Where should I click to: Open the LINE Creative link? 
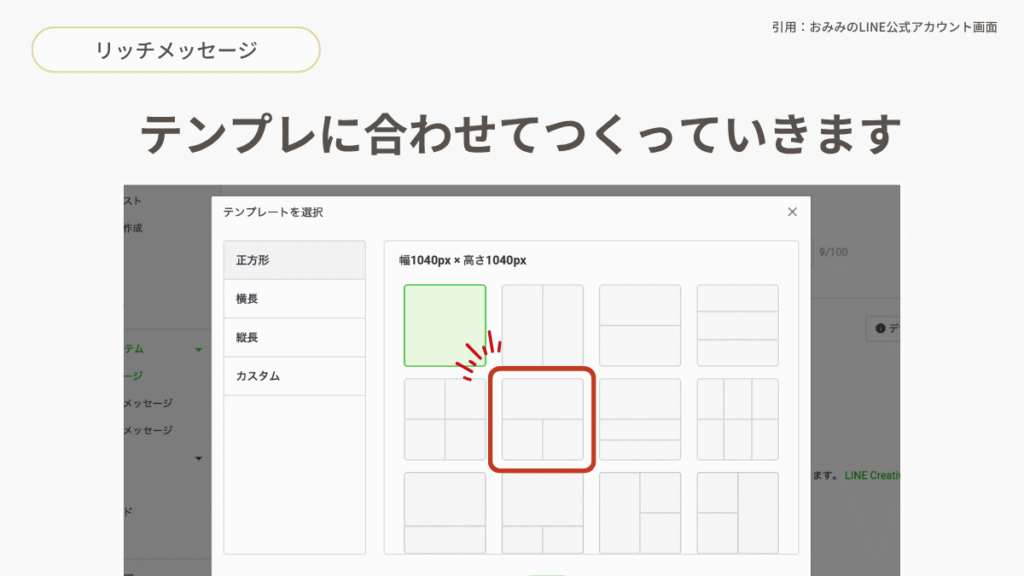tap(873, 476)
